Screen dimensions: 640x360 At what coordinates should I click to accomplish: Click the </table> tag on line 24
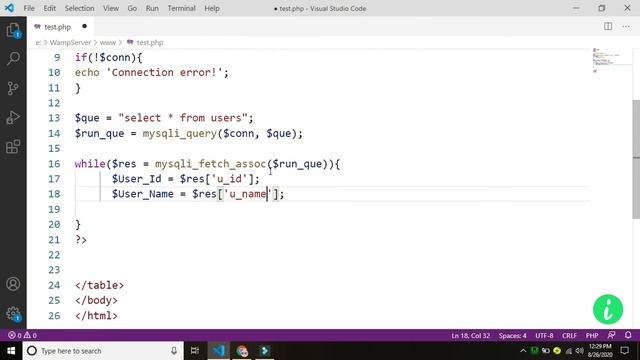tap(99, 285)
